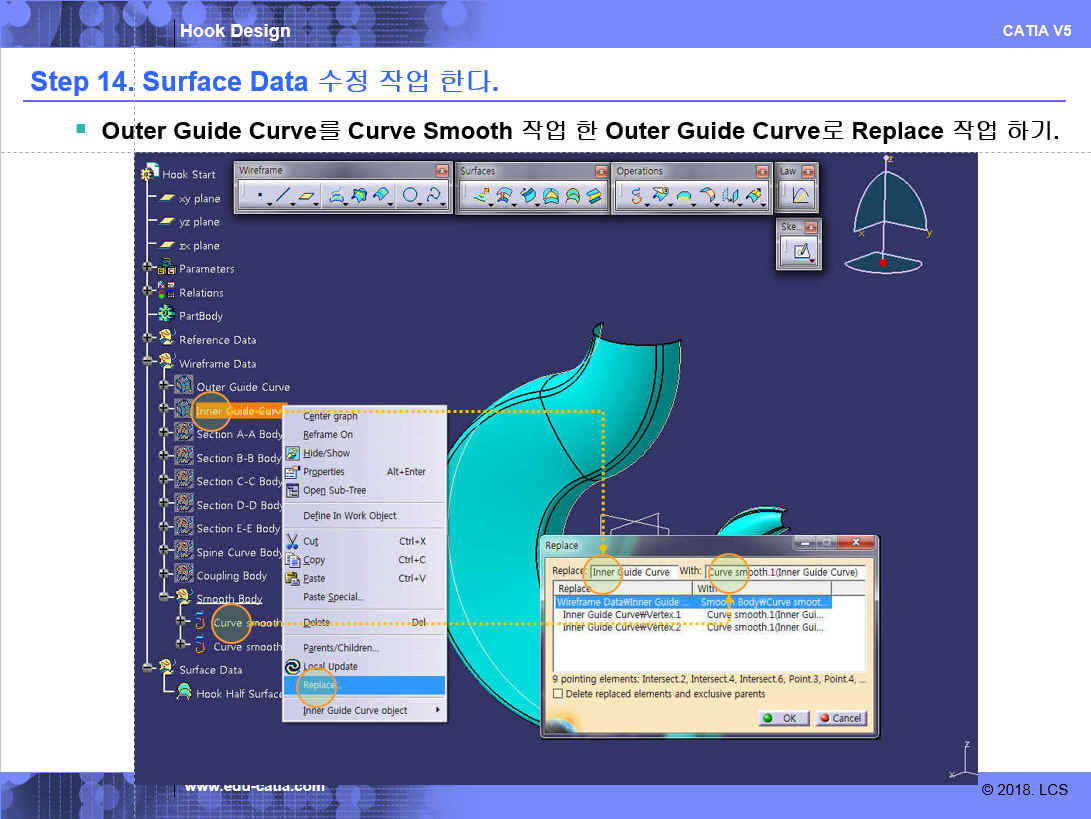Launch the Sketcher icon in Sketcher toolbar
Viewport: 1091px width, 819px height.
(802, 252)
